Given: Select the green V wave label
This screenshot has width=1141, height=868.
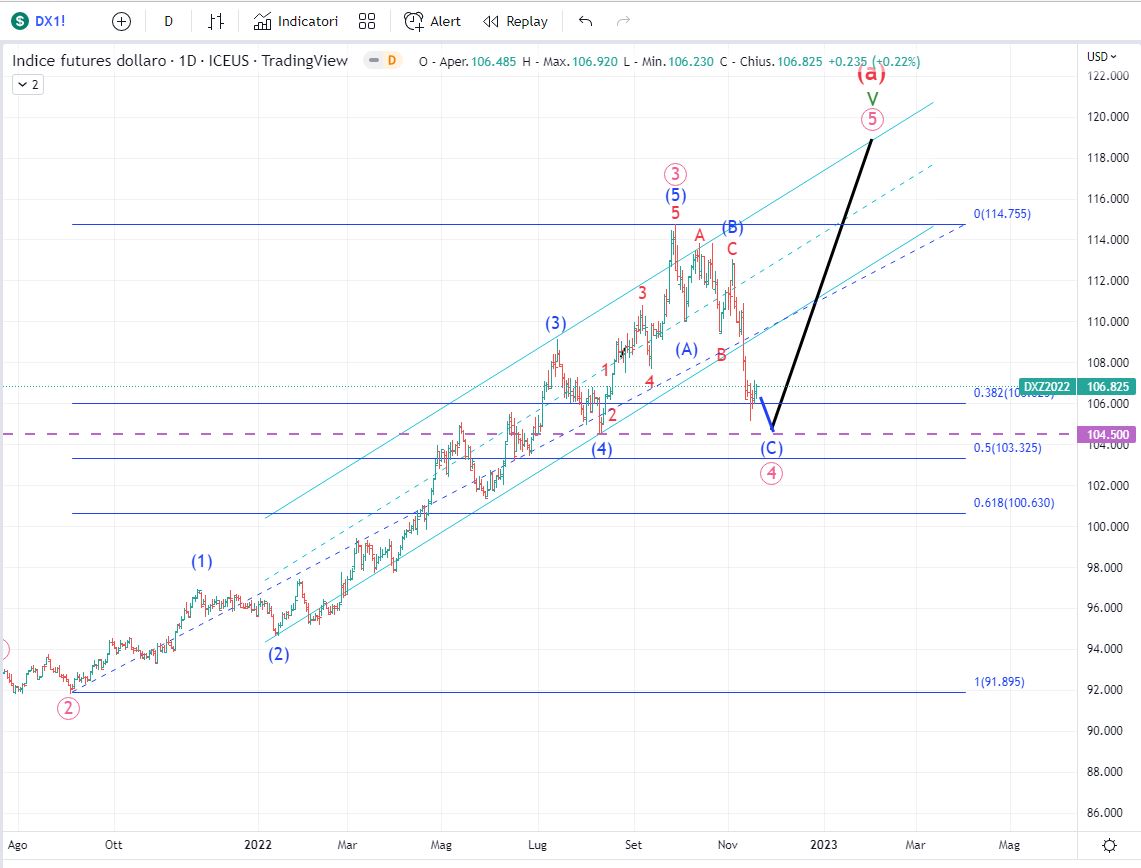Looking at the screenshot, I should click(872, 98).
